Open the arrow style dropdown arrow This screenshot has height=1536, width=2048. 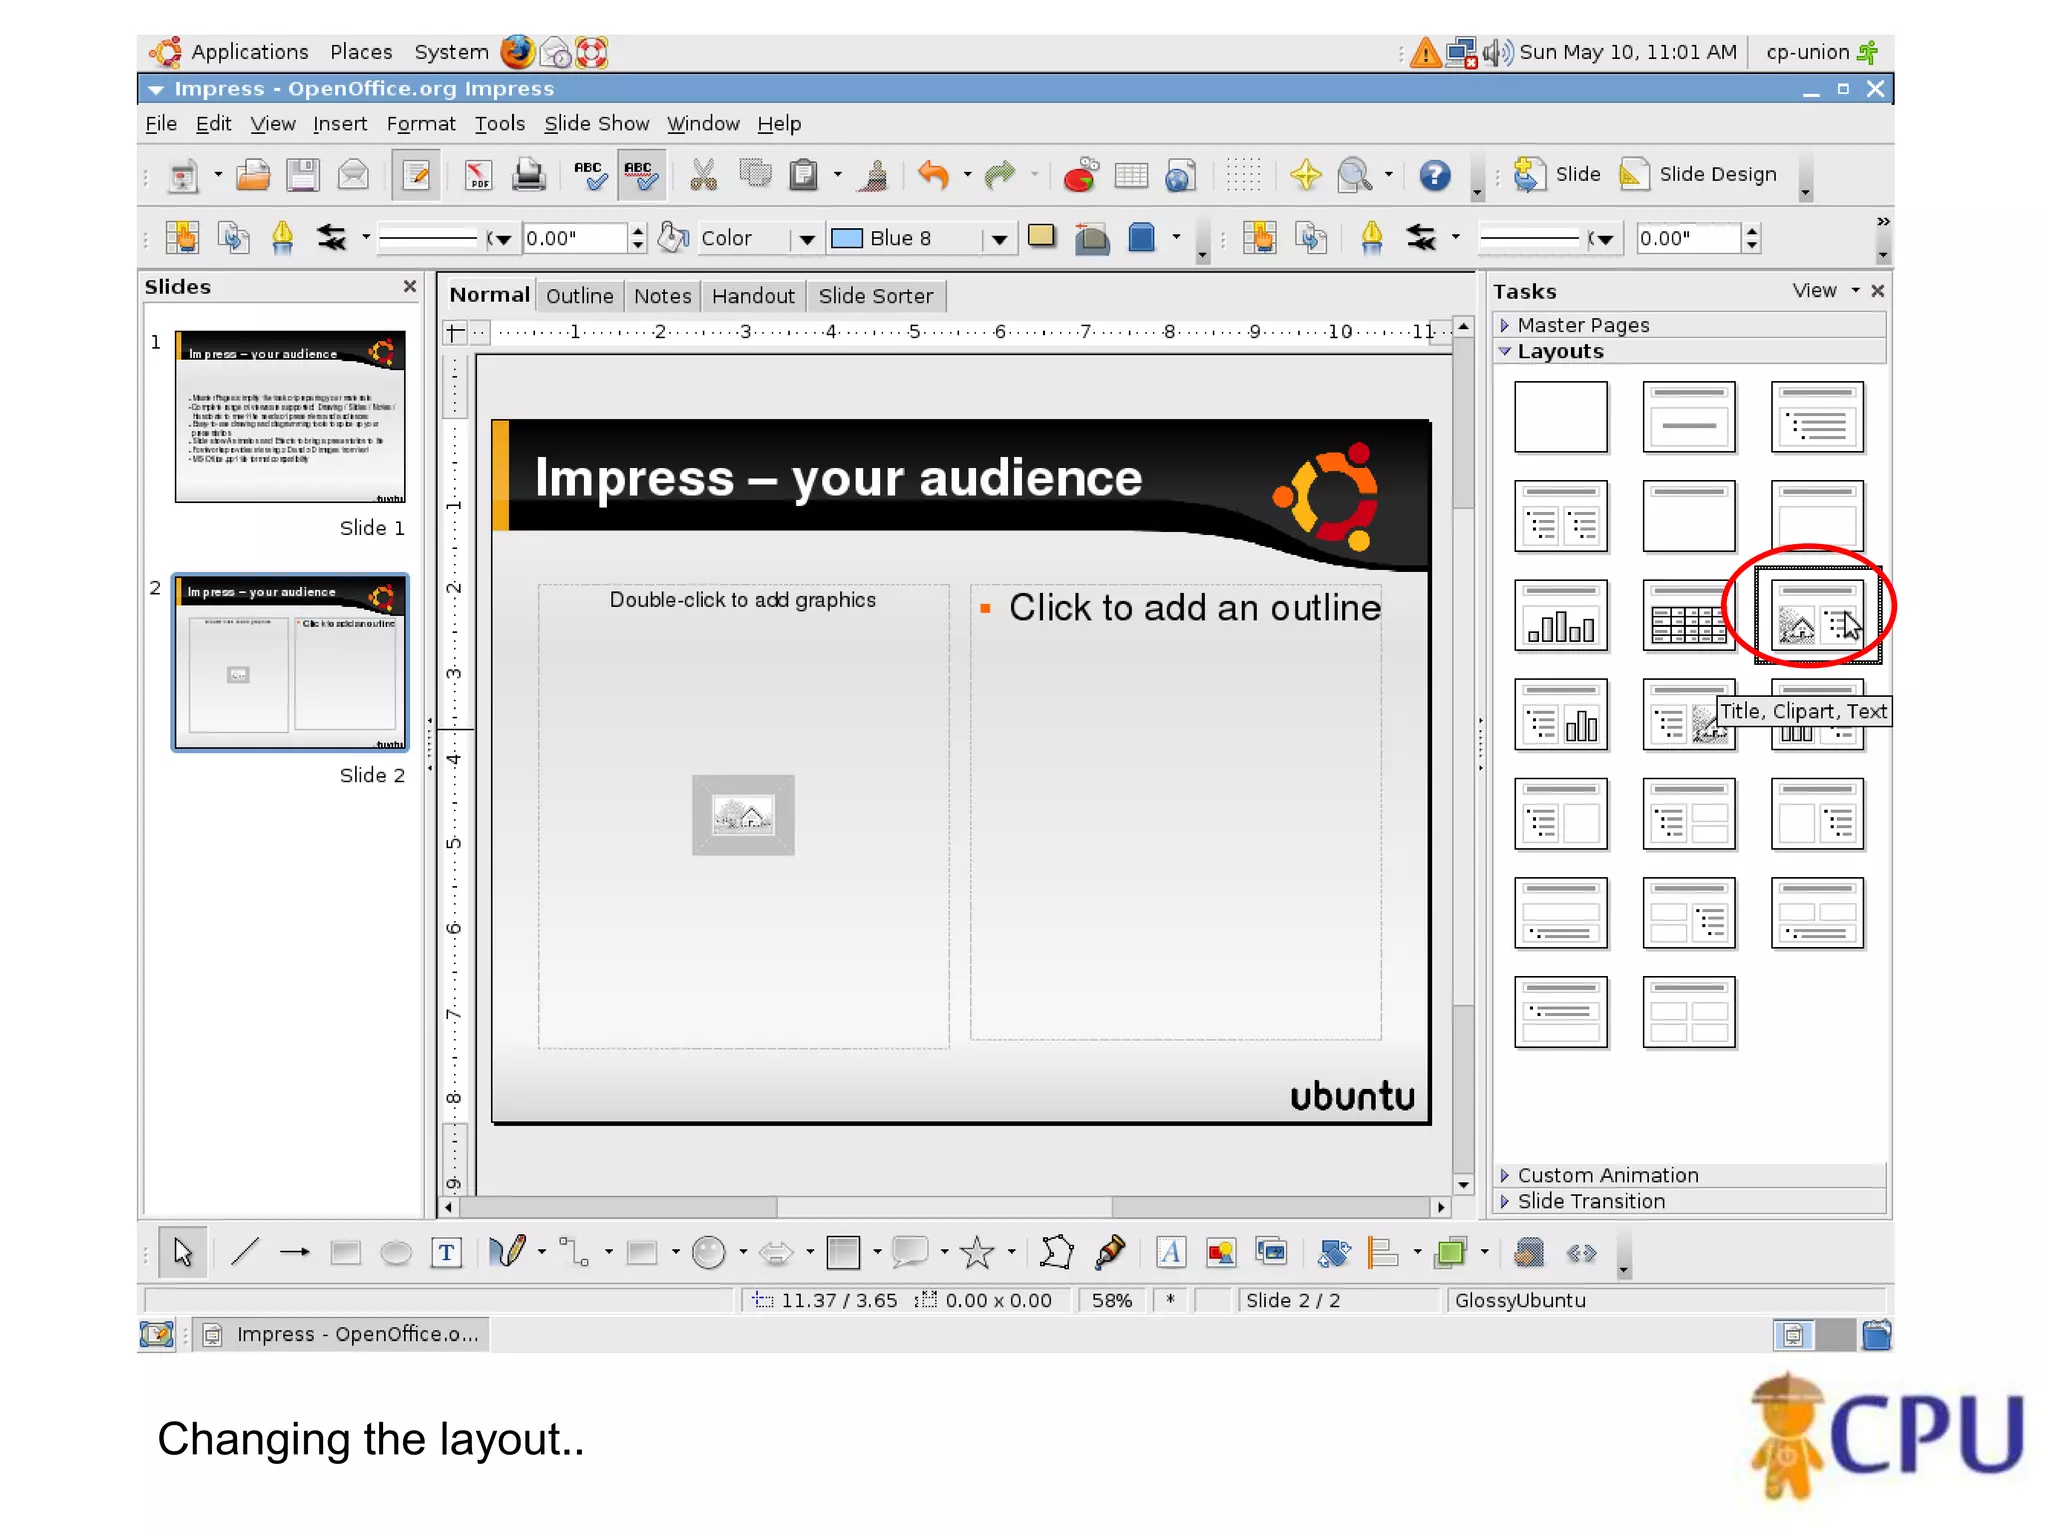tap(366, 237)
